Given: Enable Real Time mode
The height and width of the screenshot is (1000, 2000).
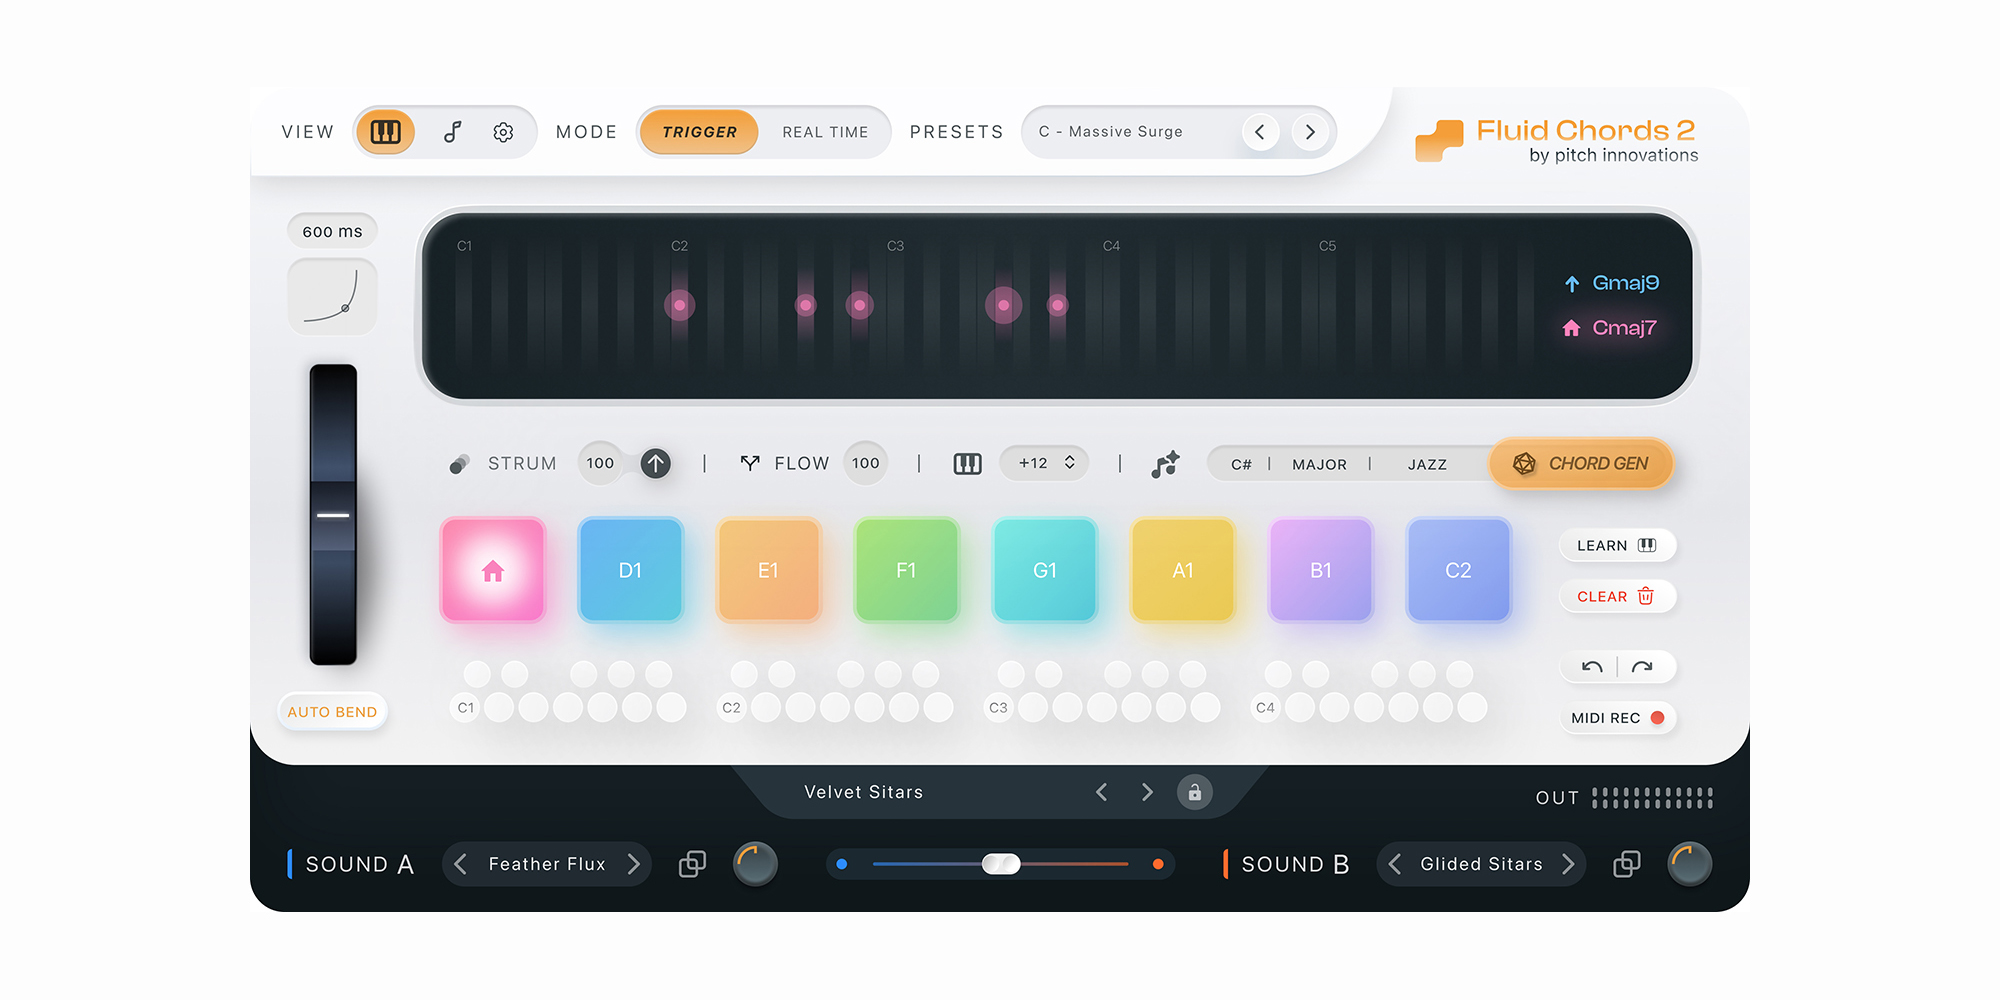Looking at the screenshot, I should tap(825, 132).
